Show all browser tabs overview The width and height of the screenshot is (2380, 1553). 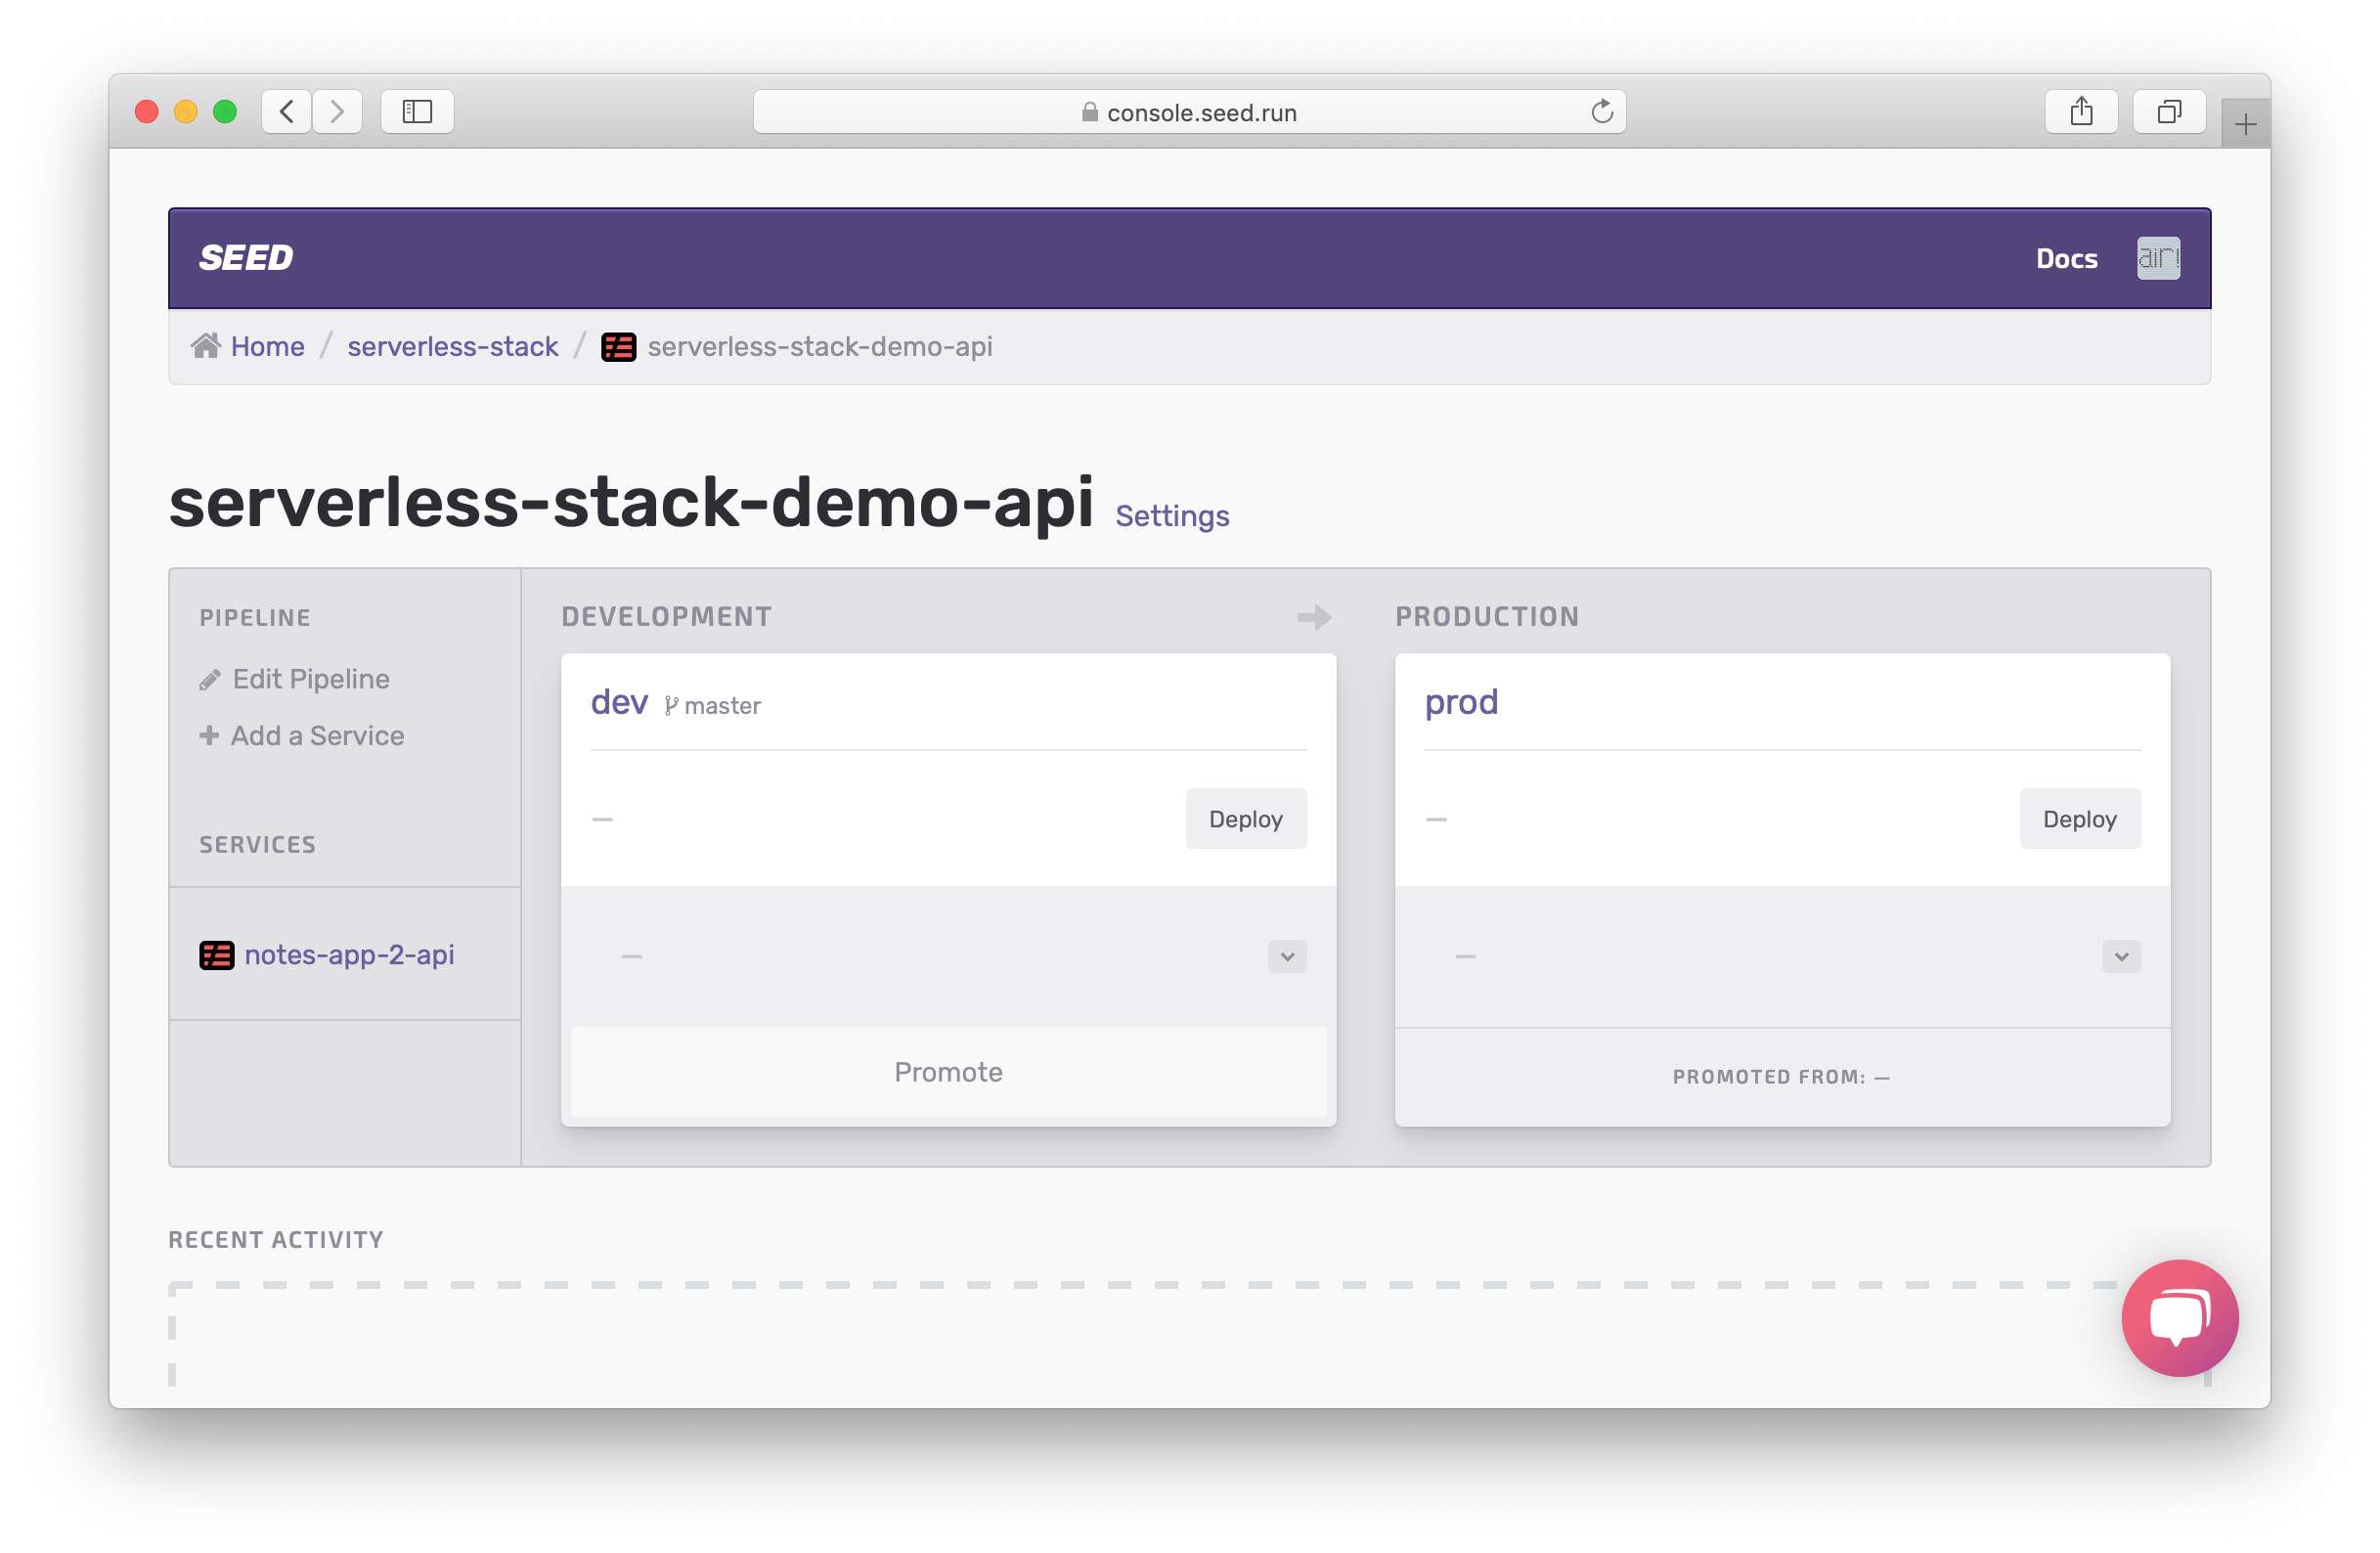[2168, 111]
